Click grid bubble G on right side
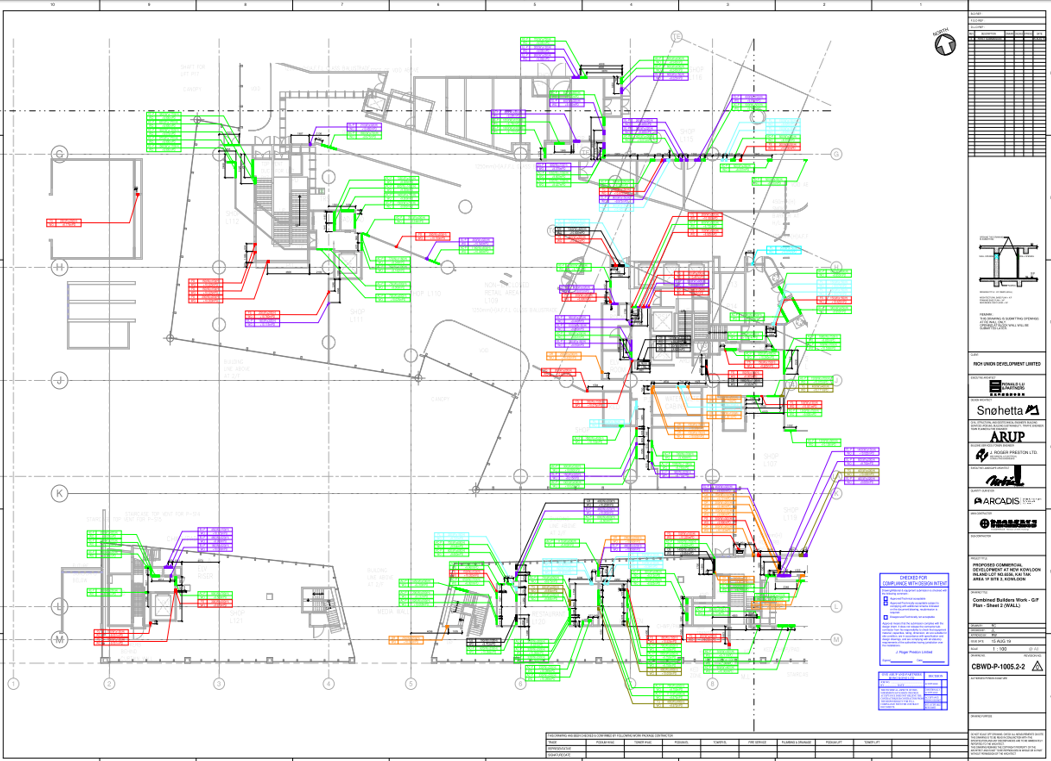Viewport: 1051px width, 761px height. tap(836, 154)
